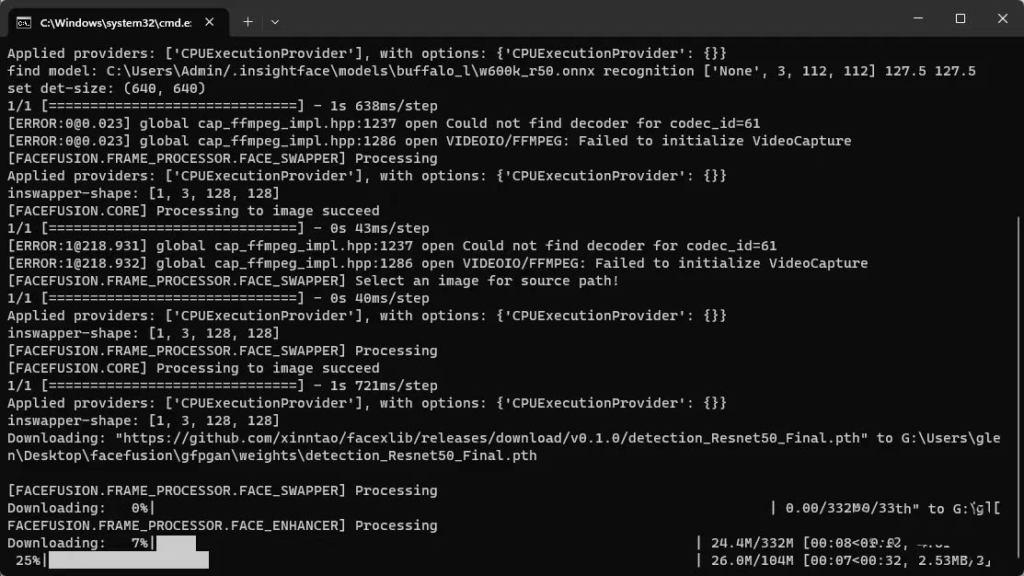1024x576 pixels.
Task: Open a new terminal tab
Action: tap(248, 21)
